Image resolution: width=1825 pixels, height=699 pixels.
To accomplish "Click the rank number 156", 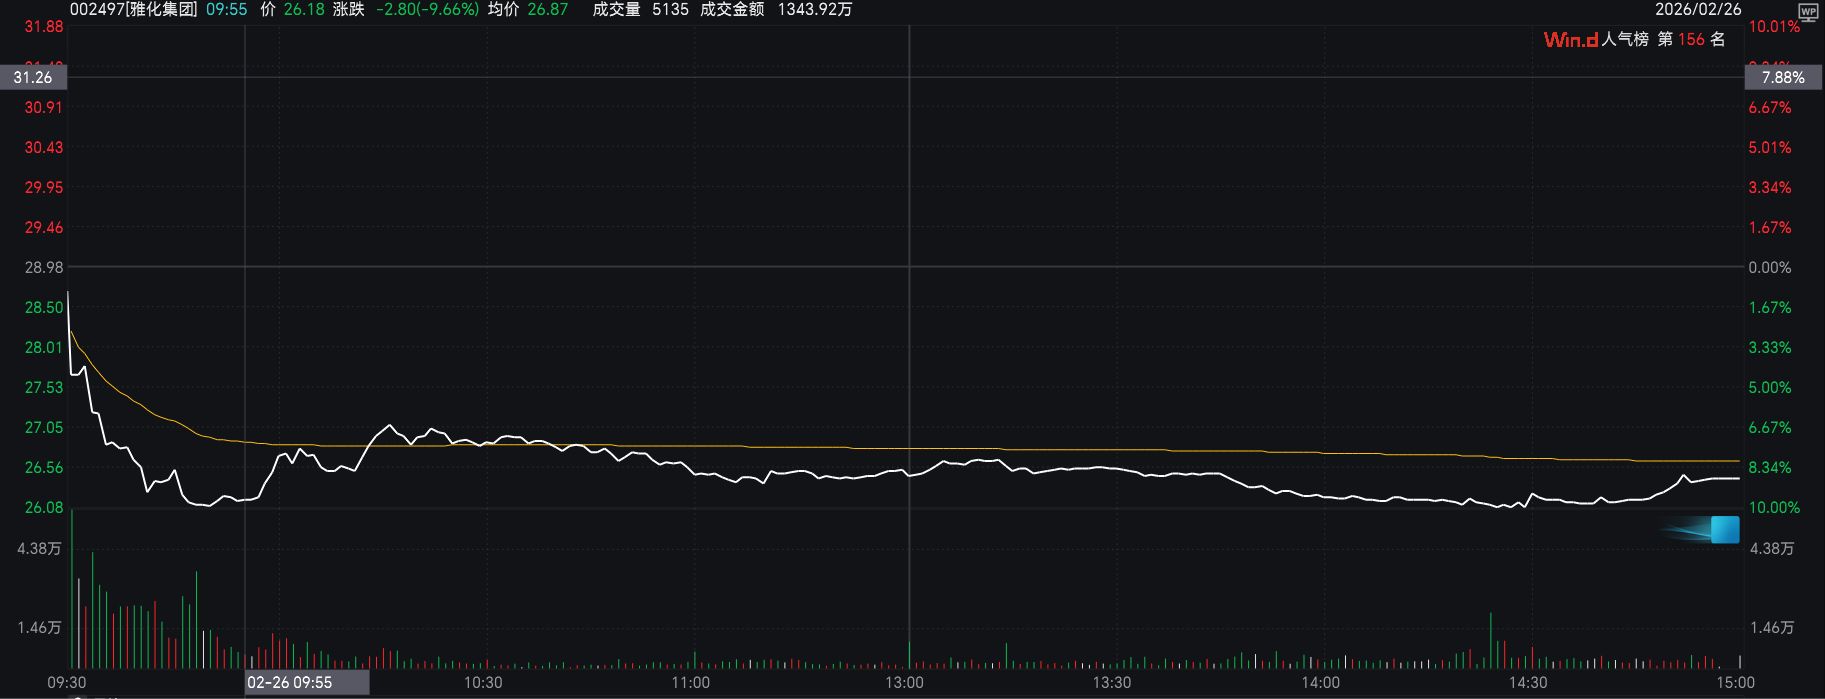I will point(1691,40).
